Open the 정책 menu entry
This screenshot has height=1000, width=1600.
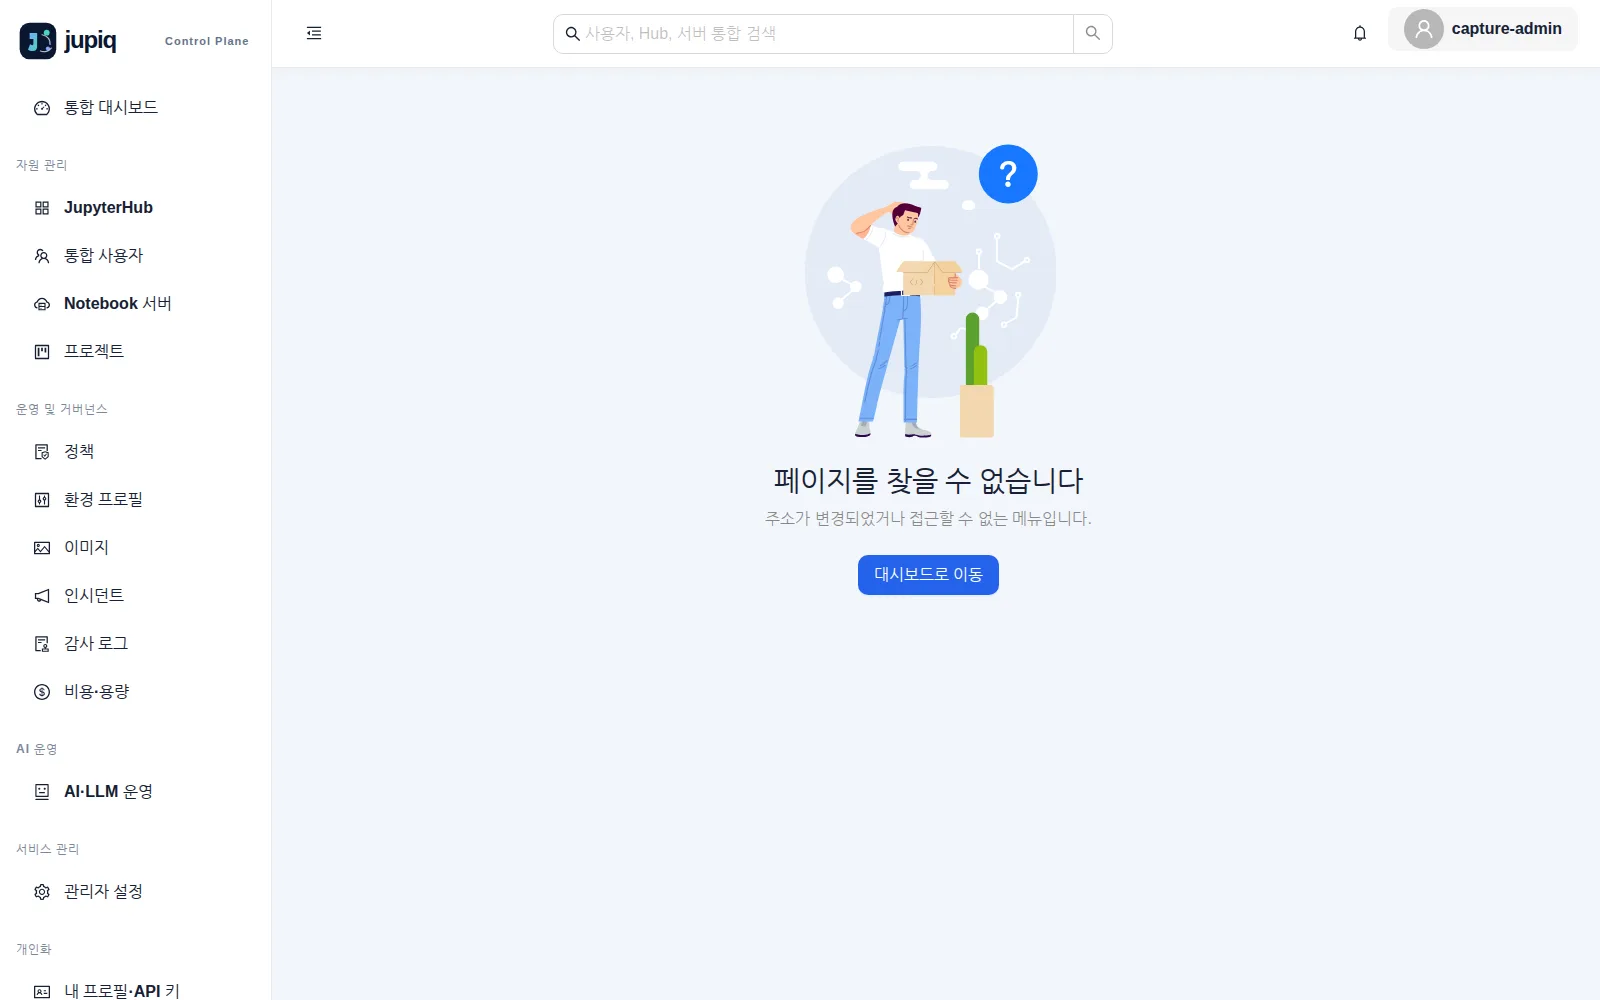coord(135,452)
